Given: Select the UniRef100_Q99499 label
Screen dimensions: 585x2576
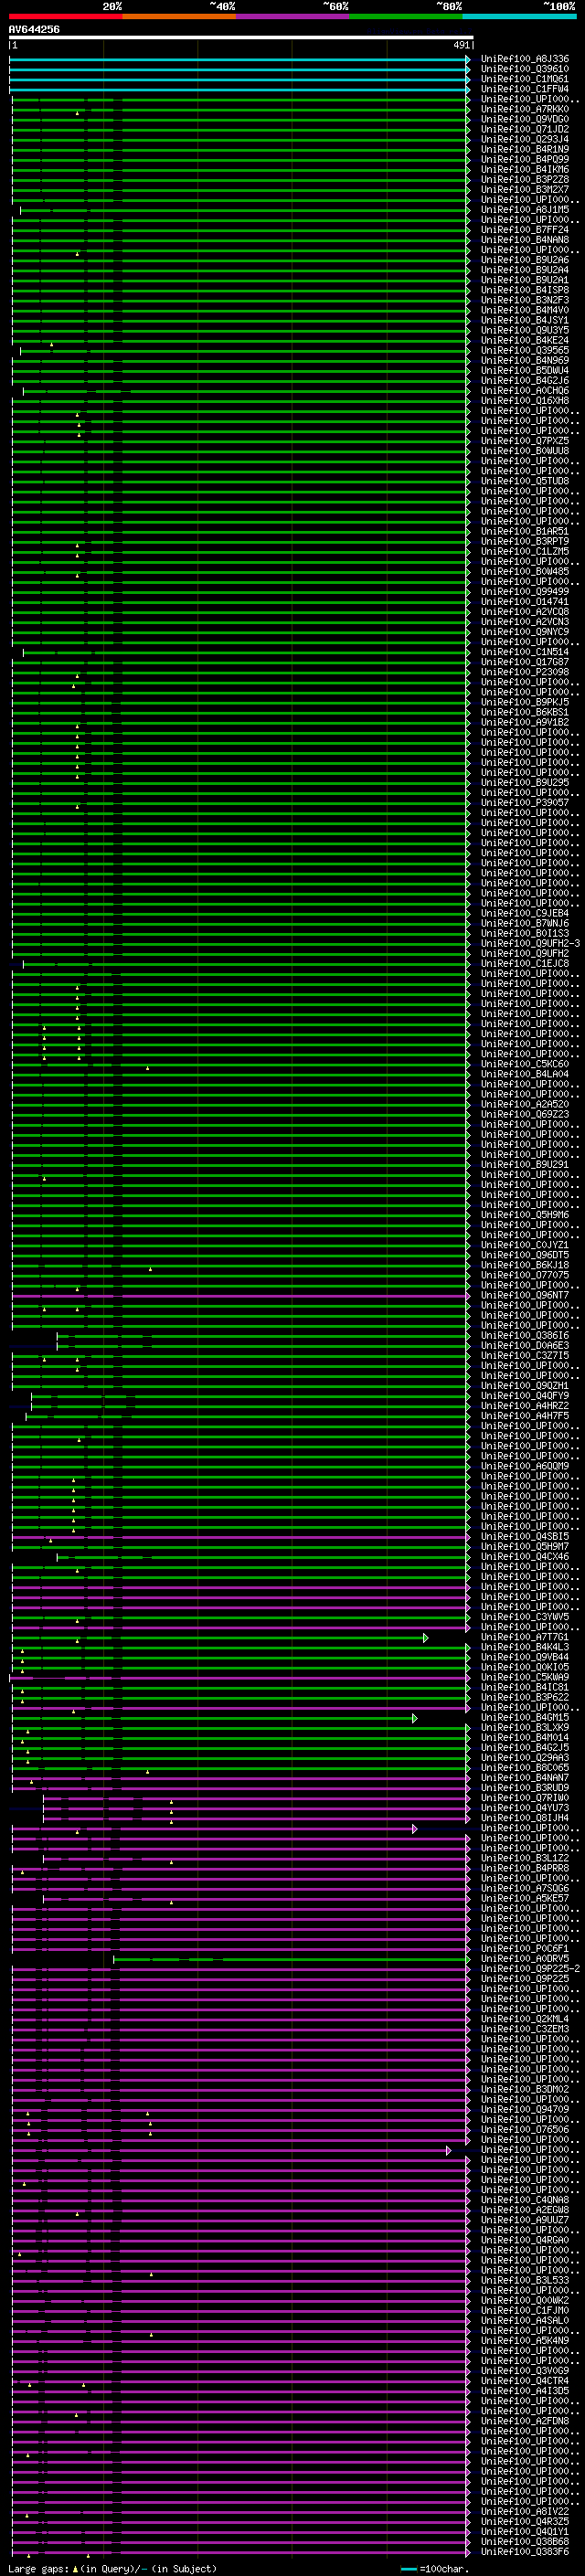Looking at the screenshot, I should 525,591.
